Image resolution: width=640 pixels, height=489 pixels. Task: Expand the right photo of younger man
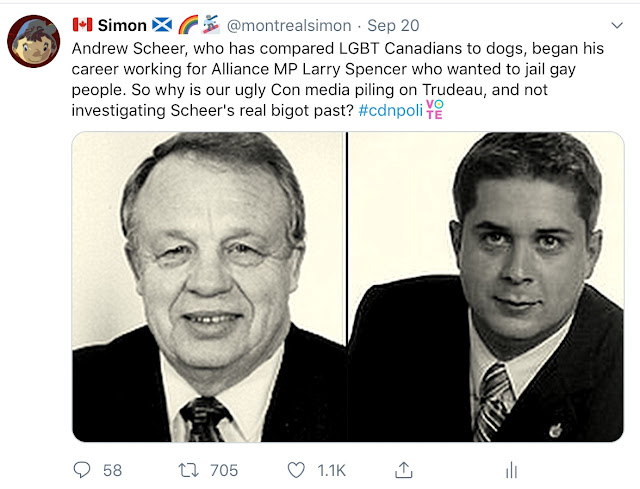point(486,286)
